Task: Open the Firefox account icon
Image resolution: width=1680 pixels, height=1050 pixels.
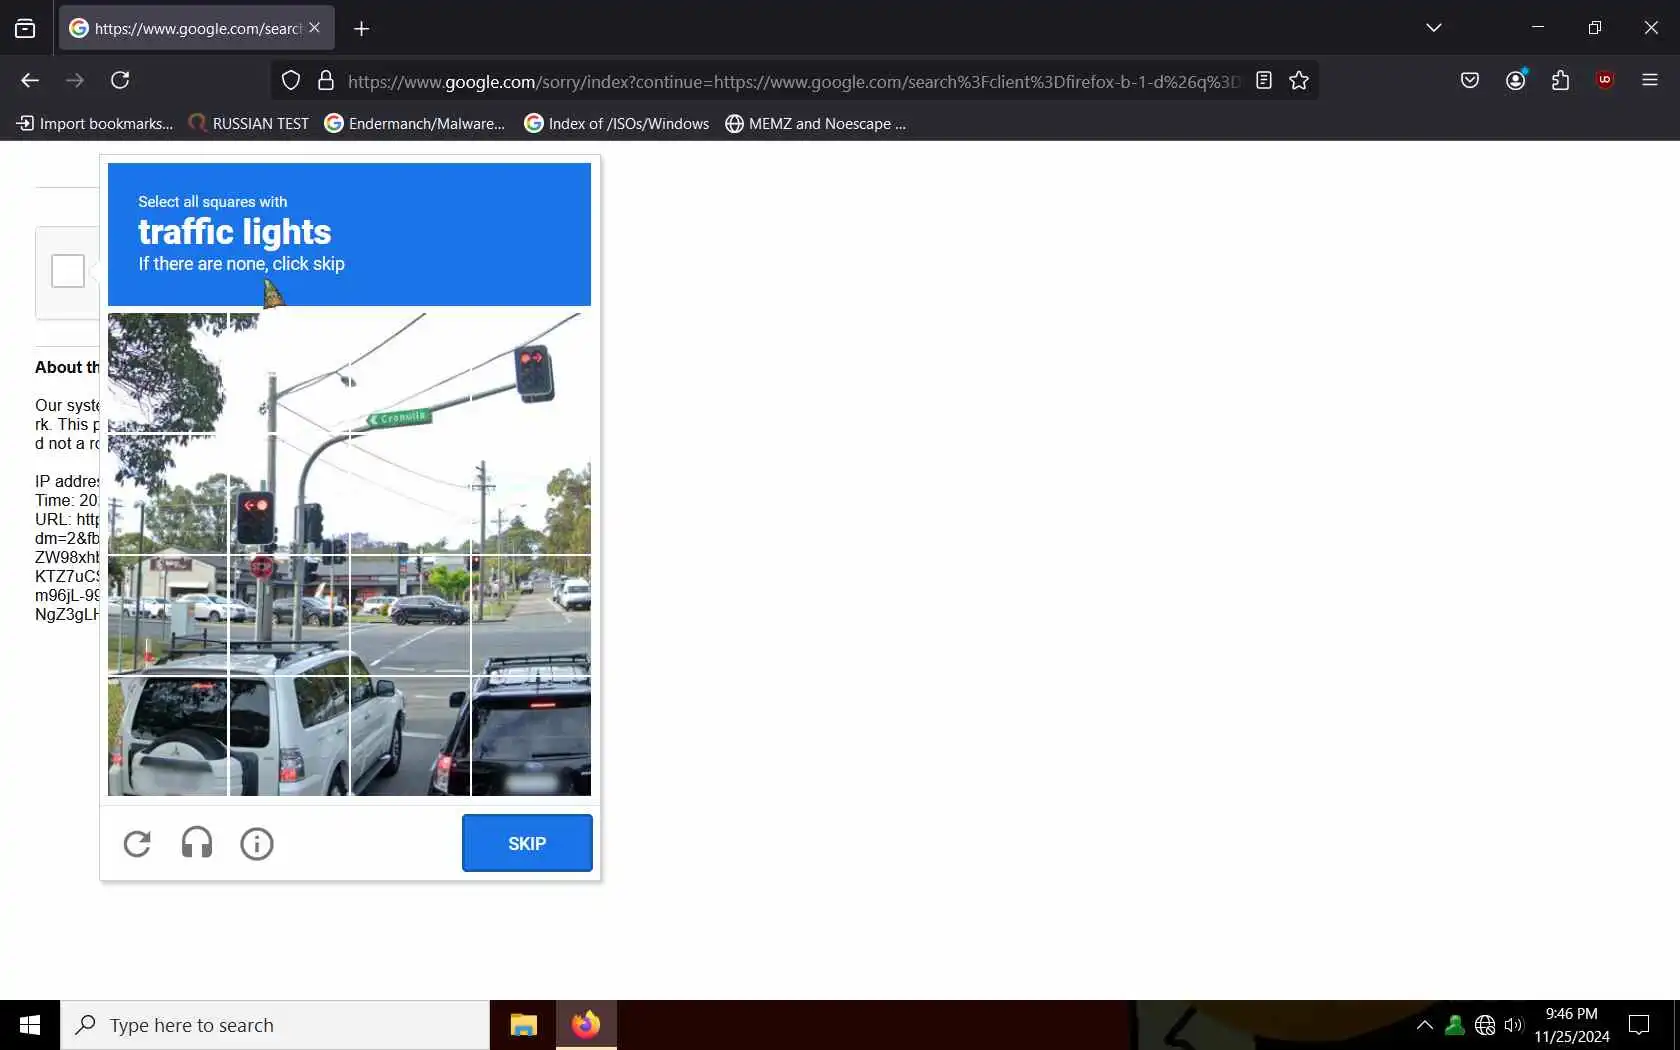Action: (x=1516, y=80)
